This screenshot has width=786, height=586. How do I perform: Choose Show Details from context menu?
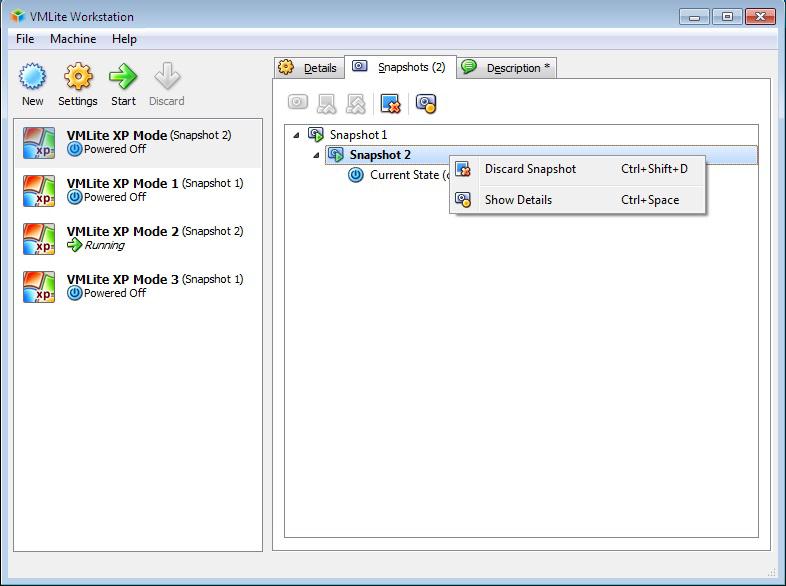[577, 200]
